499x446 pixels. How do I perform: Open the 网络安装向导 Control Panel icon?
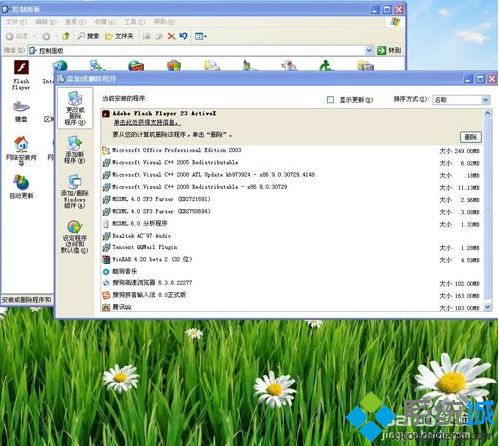tap(21, 151)
